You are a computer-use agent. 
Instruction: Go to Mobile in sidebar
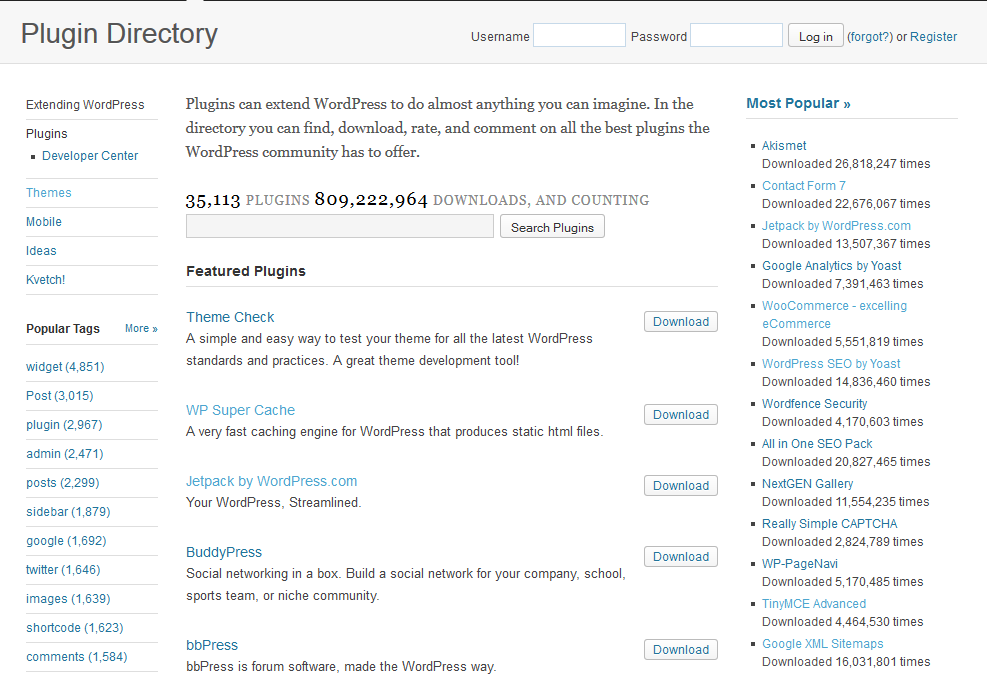tap(43, 222)
